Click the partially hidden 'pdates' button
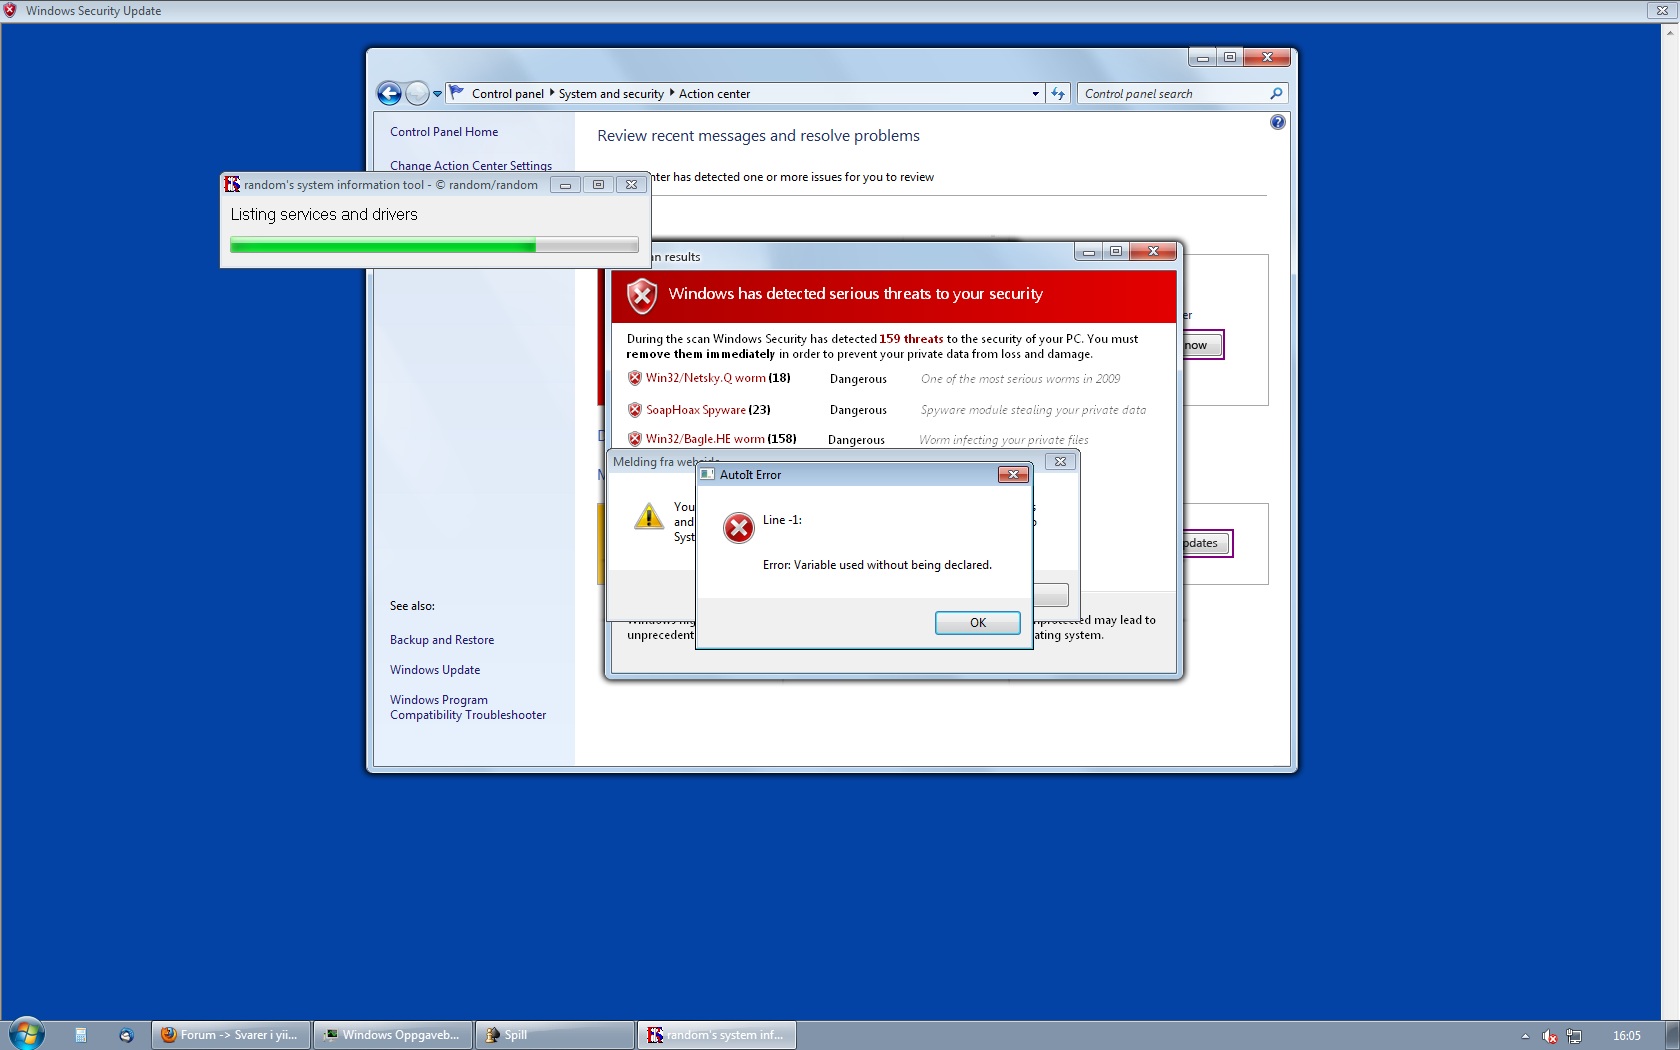The image size is (1680, 1050). pyautogui.click(x=1206, y=543)
